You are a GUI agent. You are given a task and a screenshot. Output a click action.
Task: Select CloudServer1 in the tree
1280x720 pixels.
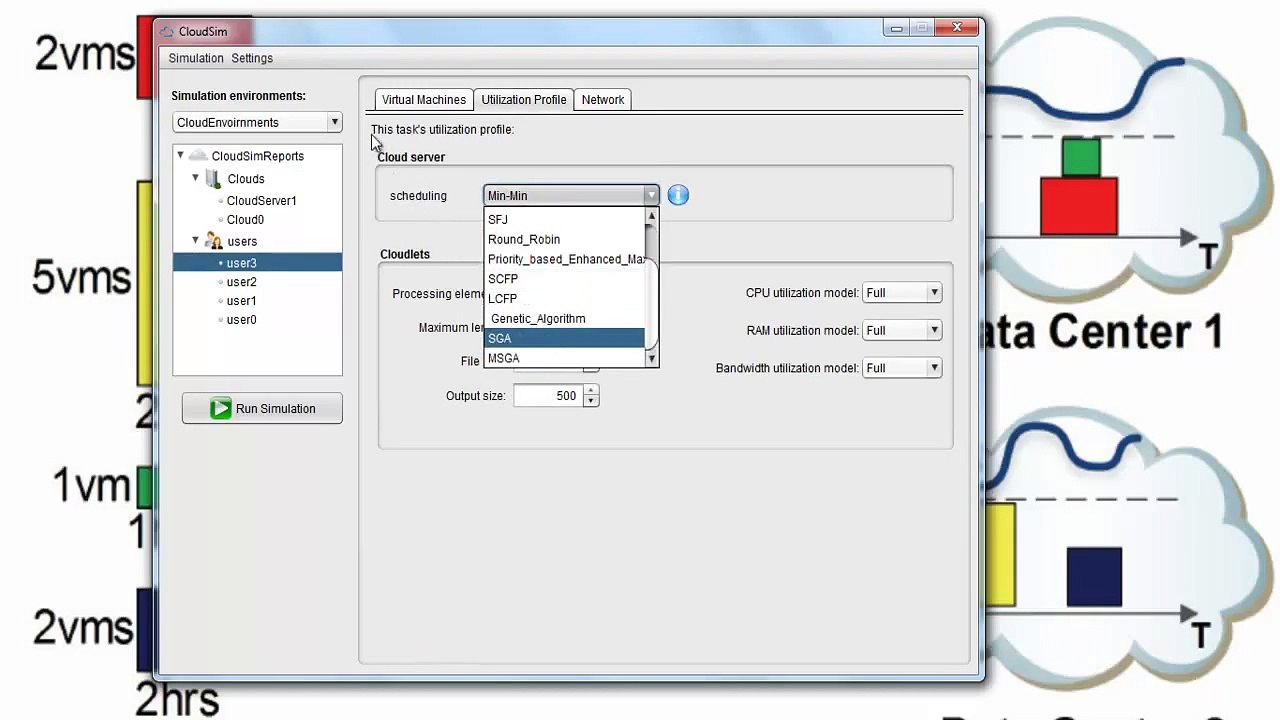tap(261, 201)
